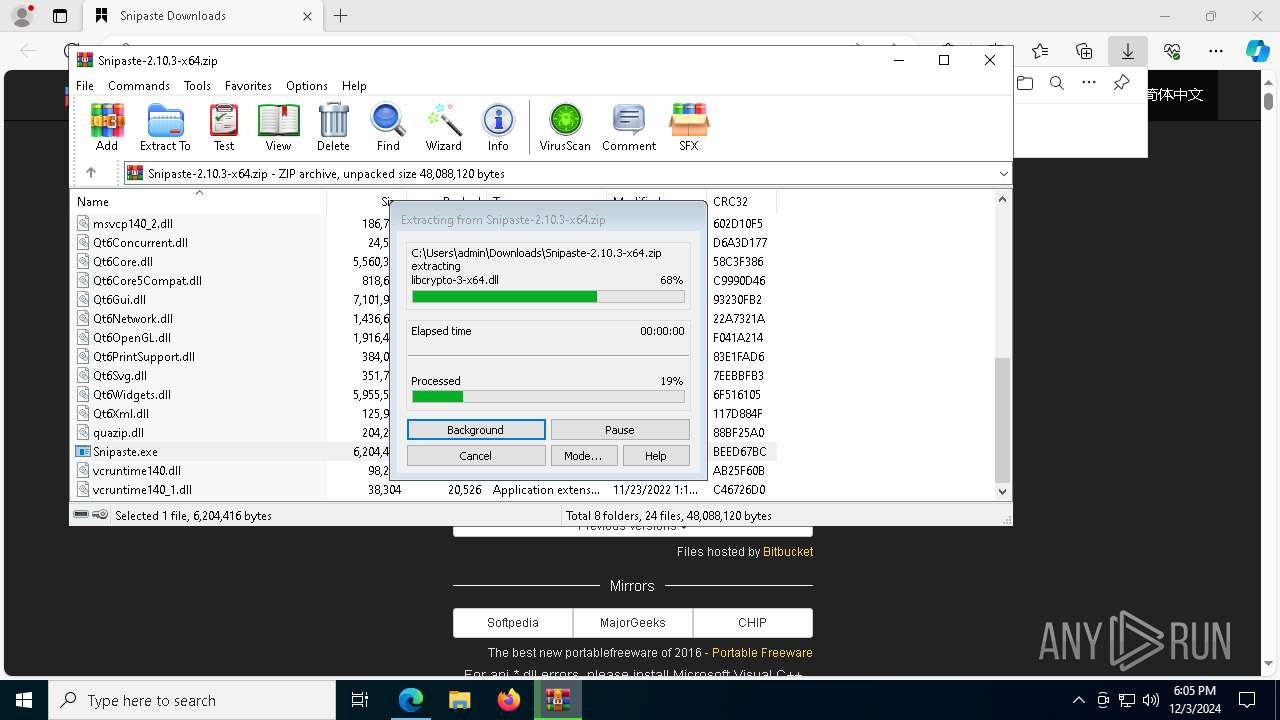1280x720 pixels.
Task: Open Firefox from taskbar
Action: click(509, 700)
